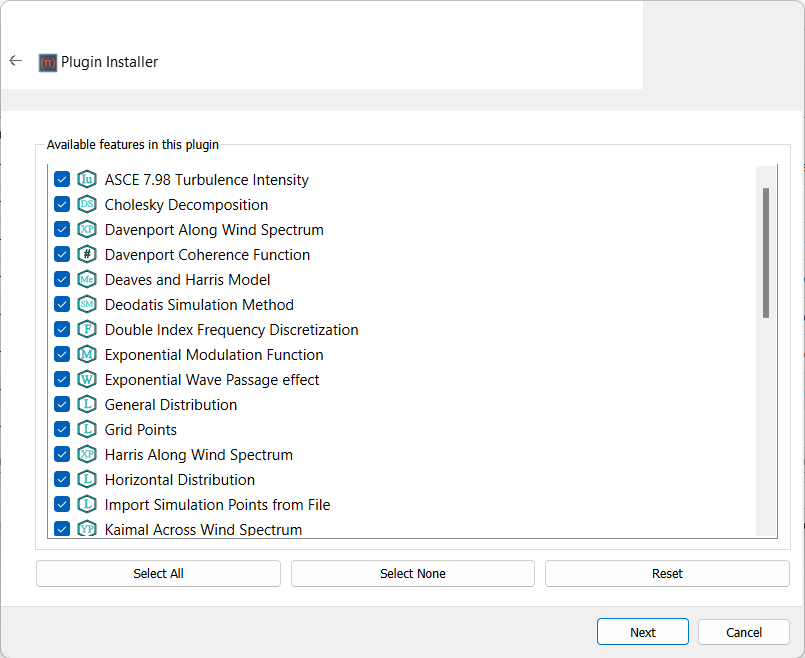Click the Davenport Coherence Function hash icon
Screen dimensions: 805x658
tap(87, 255)
